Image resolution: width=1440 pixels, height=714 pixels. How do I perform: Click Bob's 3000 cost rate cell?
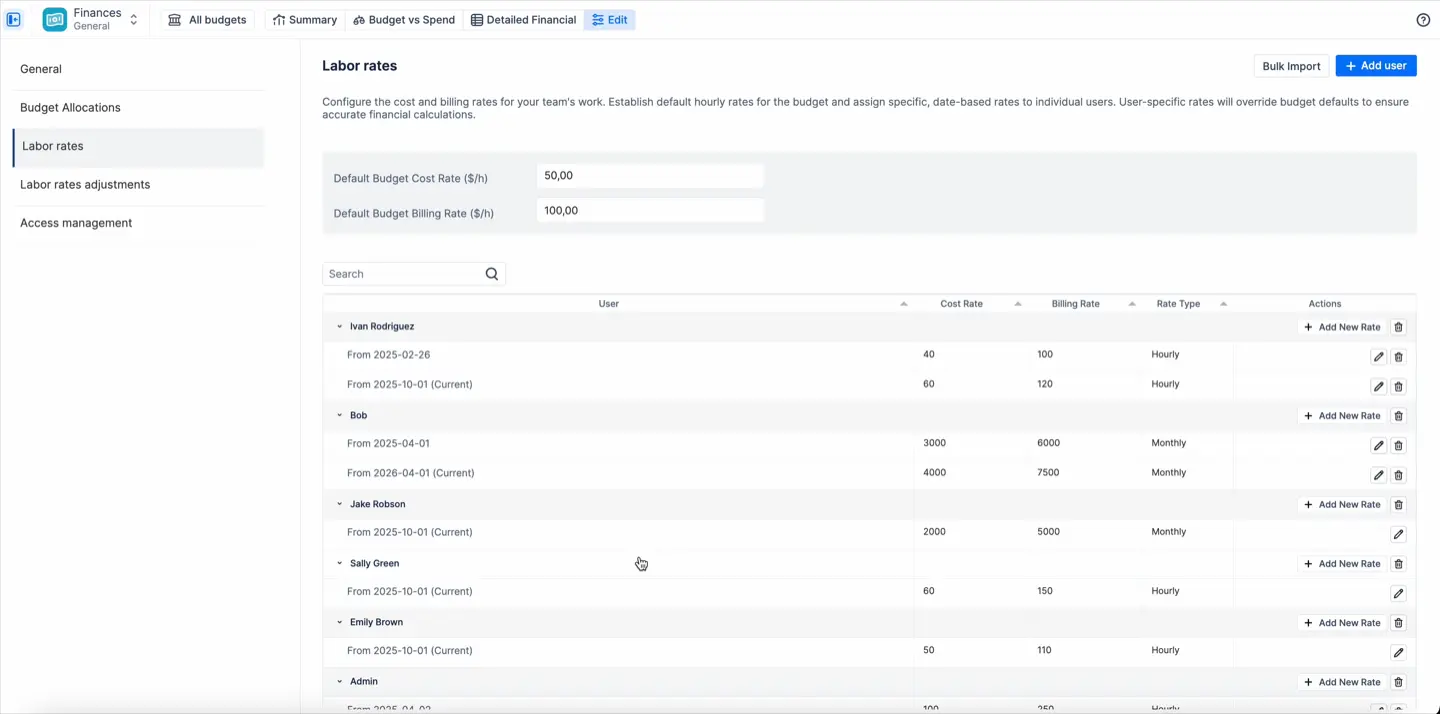coord(934,443)
